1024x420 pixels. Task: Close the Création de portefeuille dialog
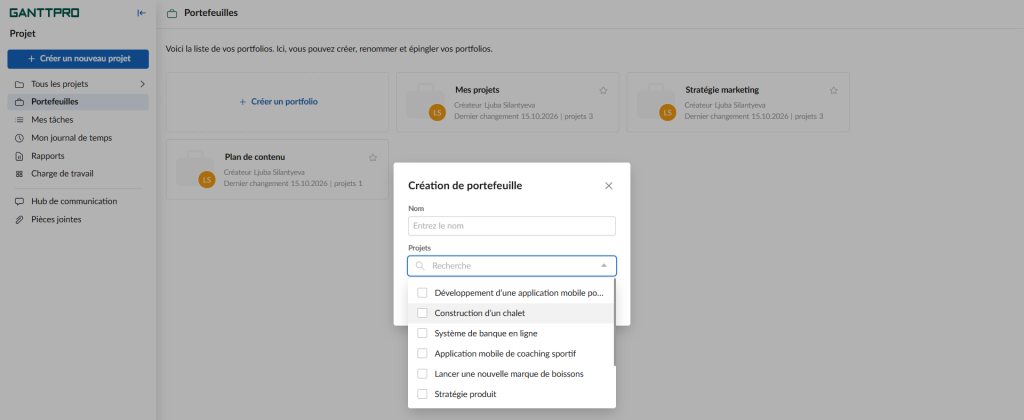(609, 186)
